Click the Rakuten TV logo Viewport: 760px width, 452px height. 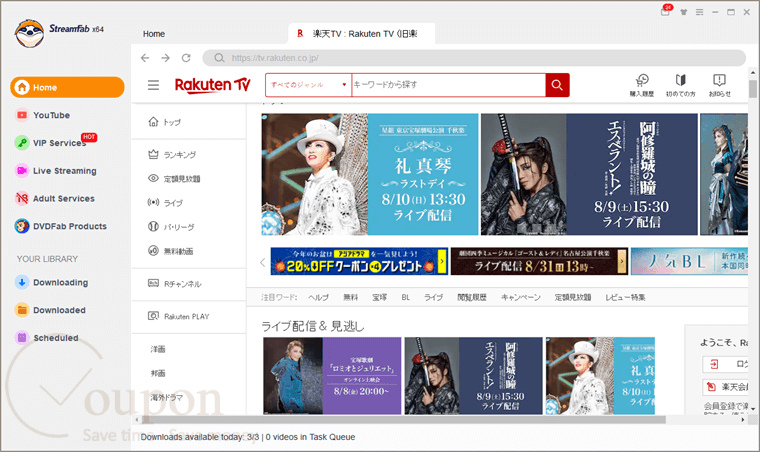[212, 85]
